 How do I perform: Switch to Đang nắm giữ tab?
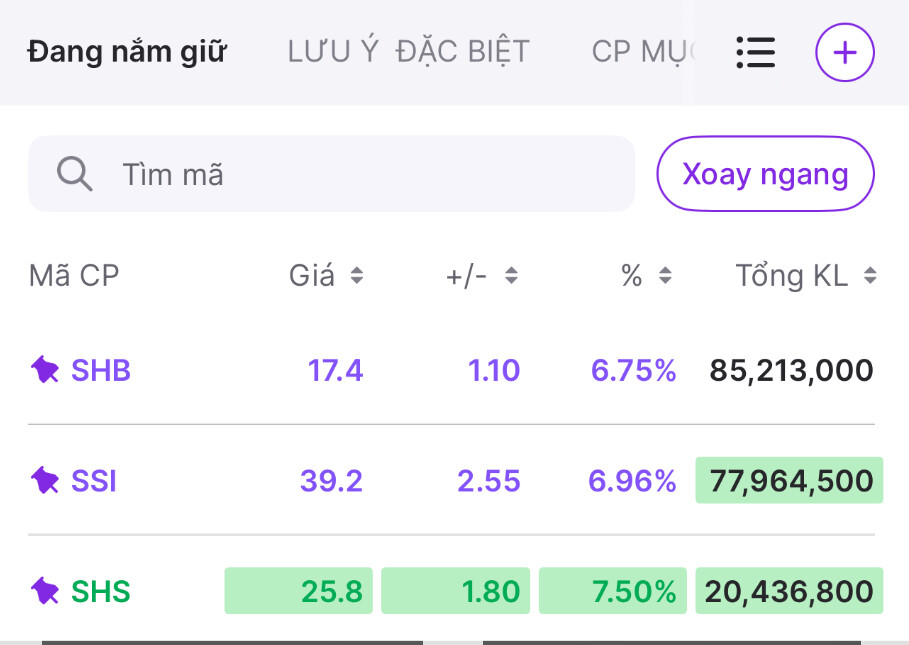pyautogui.click(x=127, y=51)
